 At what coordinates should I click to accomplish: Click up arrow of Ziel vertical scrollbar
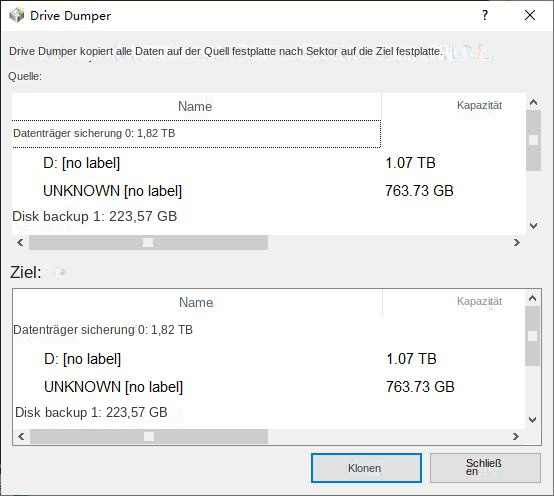tap(532, 299)
